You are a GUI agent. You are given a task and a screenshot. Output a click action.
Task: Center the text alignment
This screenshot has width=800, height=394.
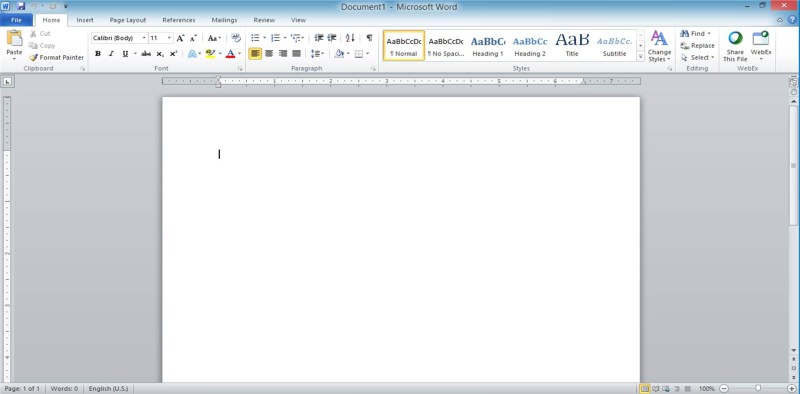269,54
